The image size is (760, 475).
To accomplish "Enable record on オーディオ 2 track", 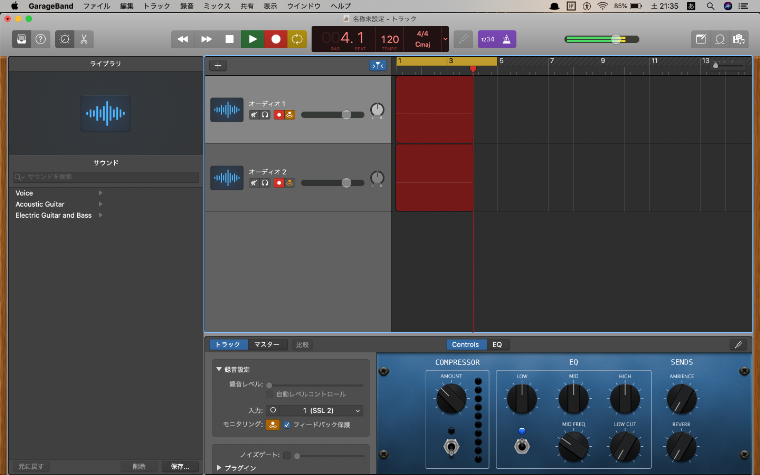I will 278,182.
